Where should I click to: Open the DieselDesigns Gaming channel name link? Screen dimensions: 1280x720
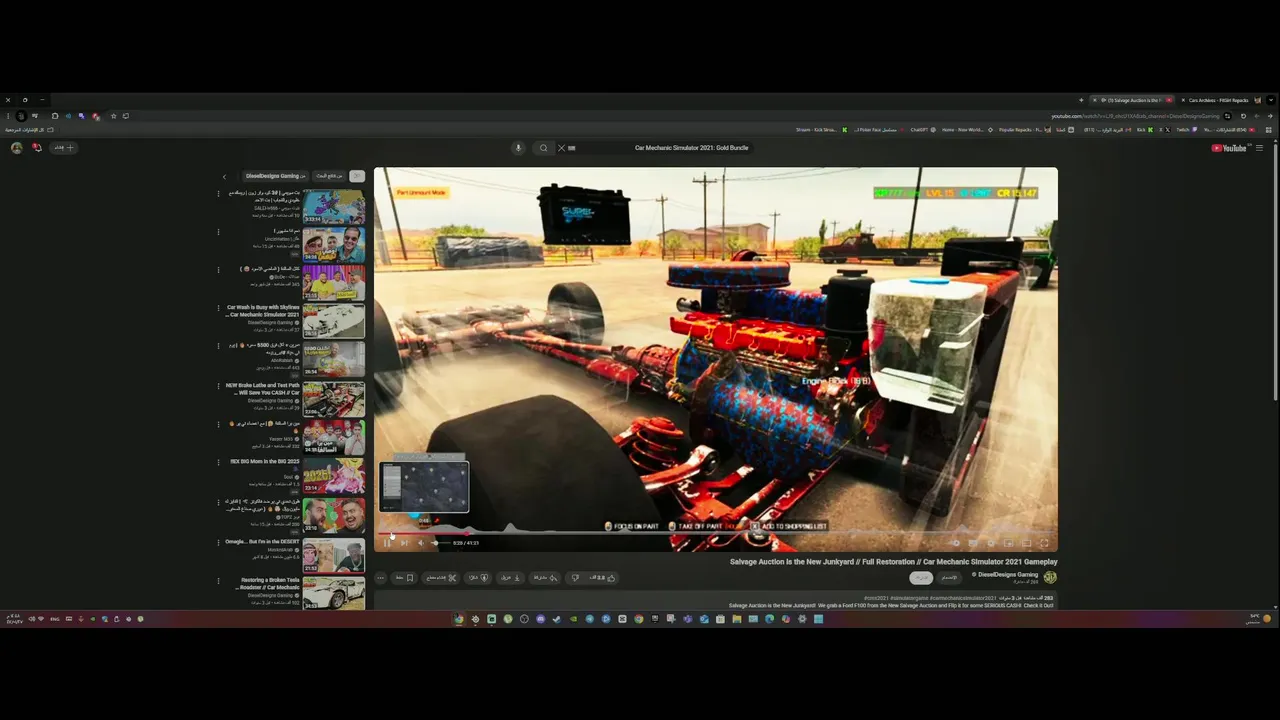tap(1007, 574)
